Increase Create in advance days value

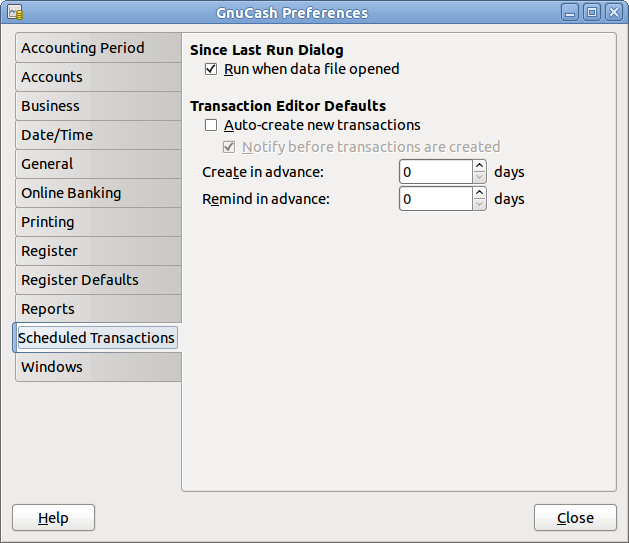click(x=479, y=166)
